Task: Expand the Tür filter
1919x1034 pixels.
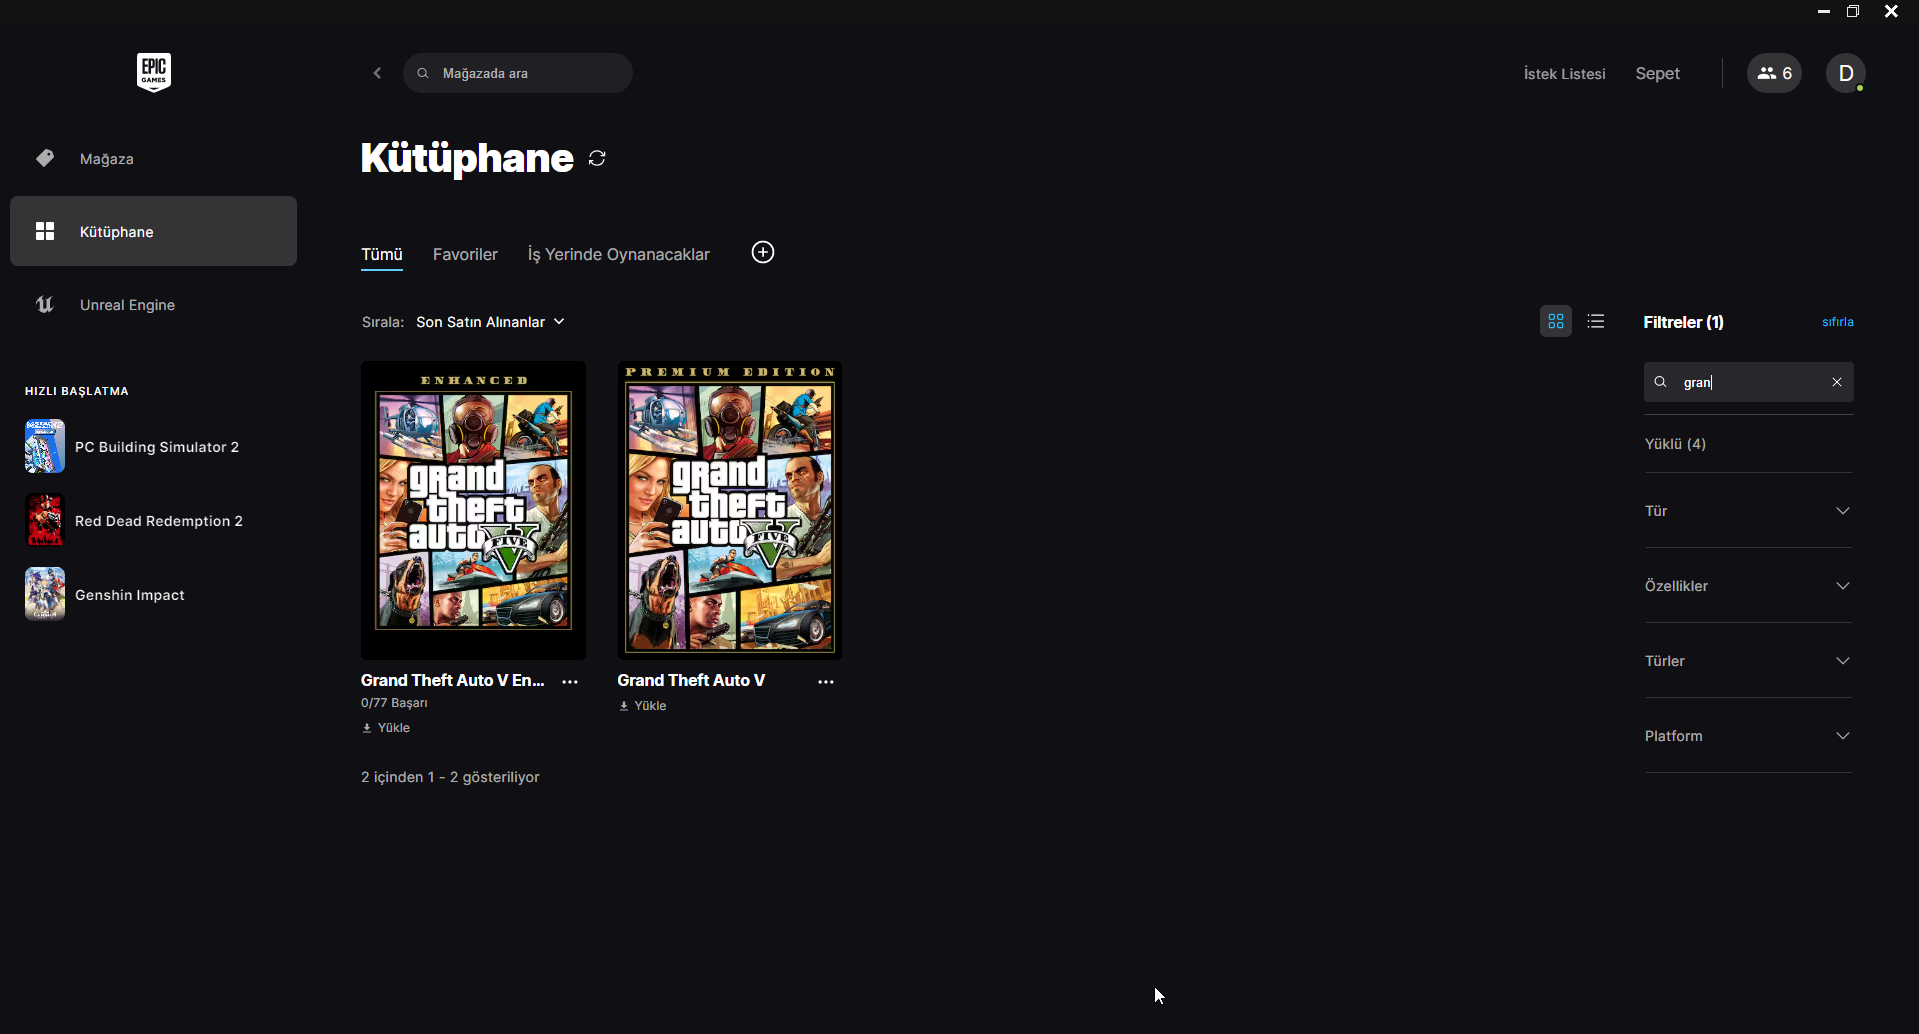Action: (1748, 511)
